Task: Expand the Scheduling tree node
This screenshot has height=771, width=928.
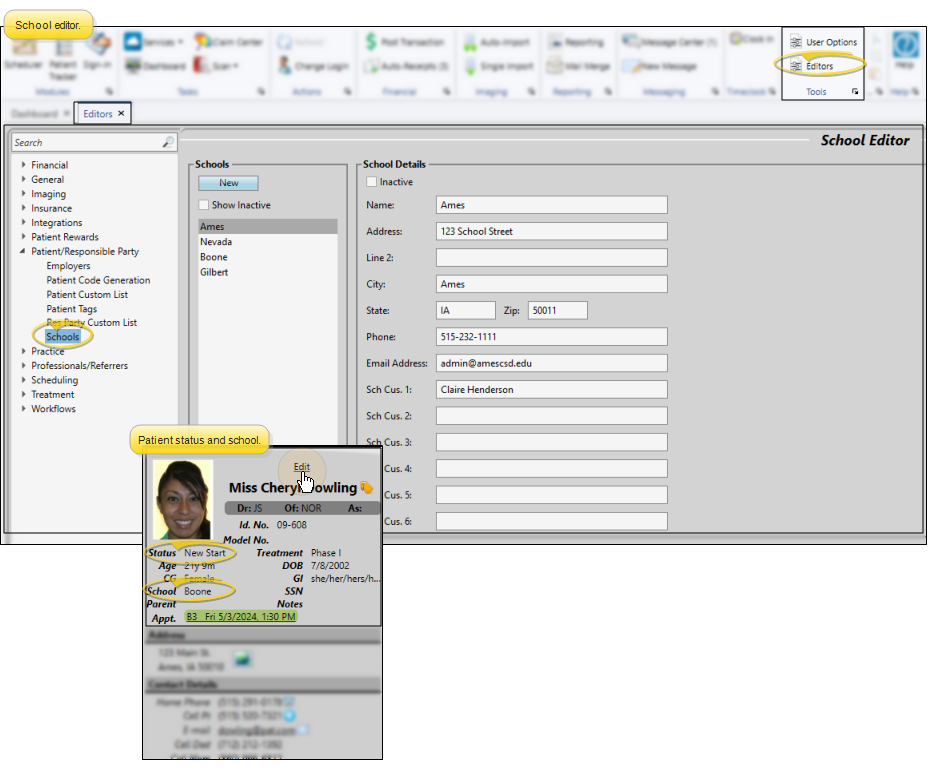Action: pos(23,380)
